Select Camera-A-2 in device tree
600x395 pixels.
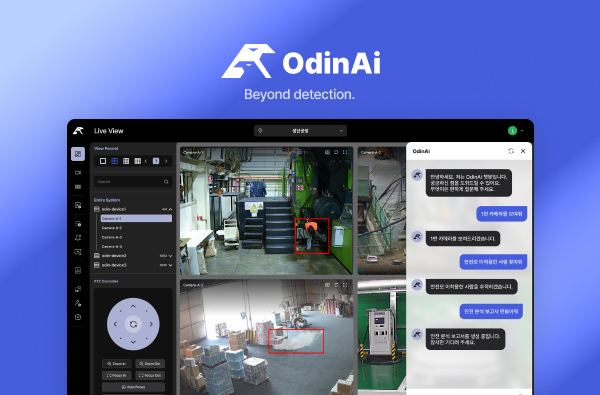(x=112, y=228)
